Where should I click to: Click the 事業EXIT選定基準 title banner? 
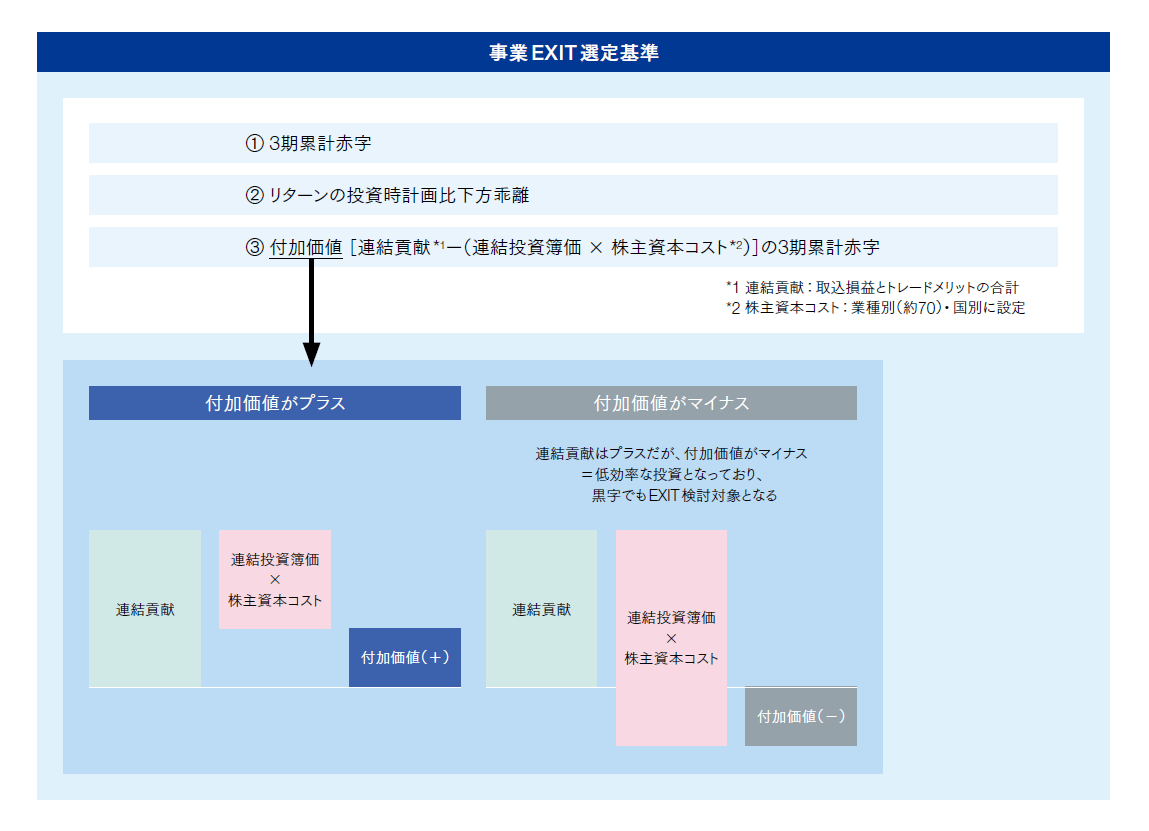point(573,53)
